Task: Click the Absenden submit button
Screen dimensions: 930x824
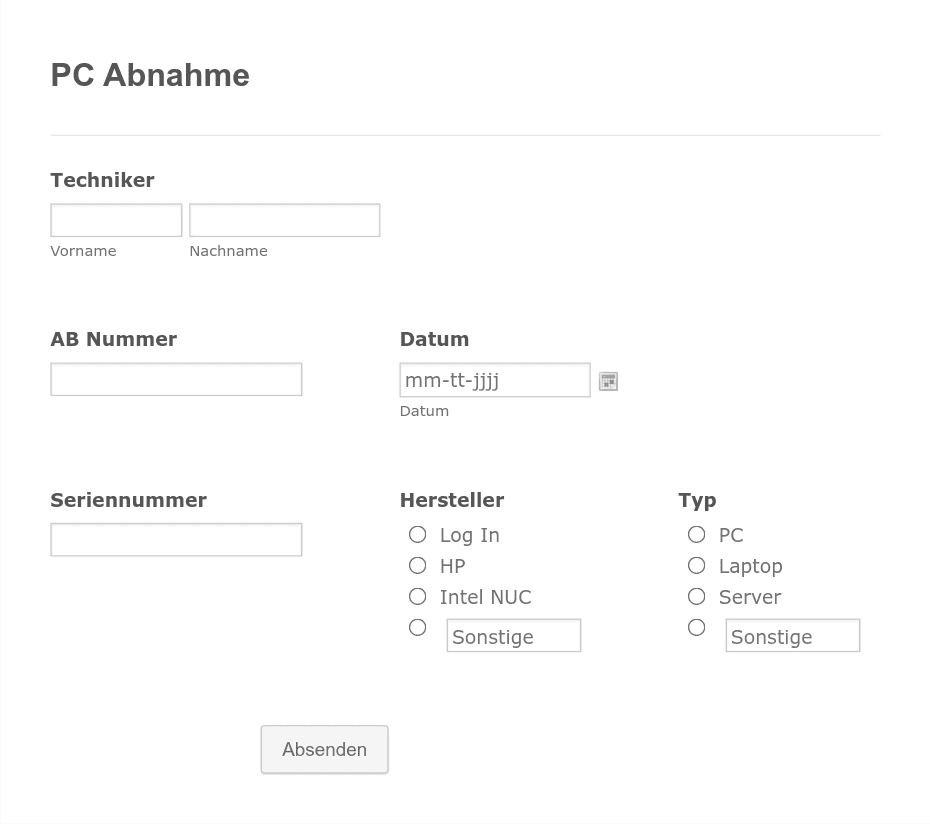Action: point(324,749)
